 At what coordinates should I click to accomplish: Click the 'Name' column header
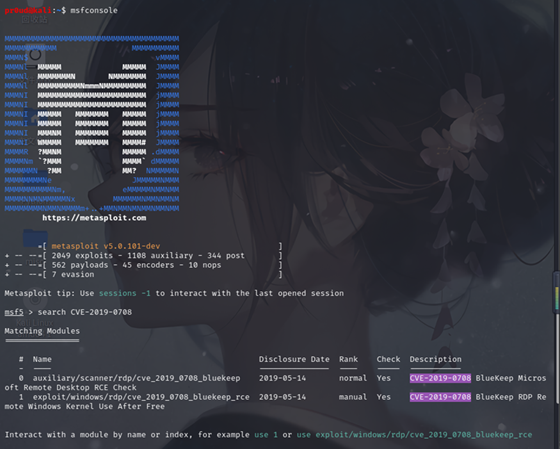[x=42, y=359]
